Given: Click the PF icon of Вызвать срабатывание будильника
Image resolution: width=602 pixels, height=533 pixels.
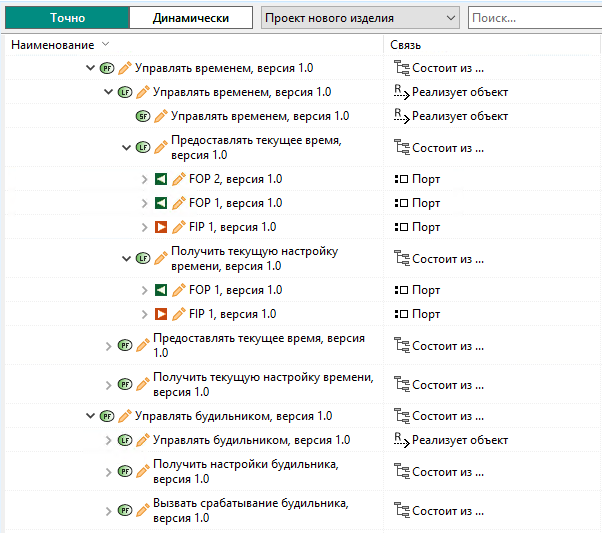Looking at the screenshot, I should pyautogui.click(x=125, y=511).
